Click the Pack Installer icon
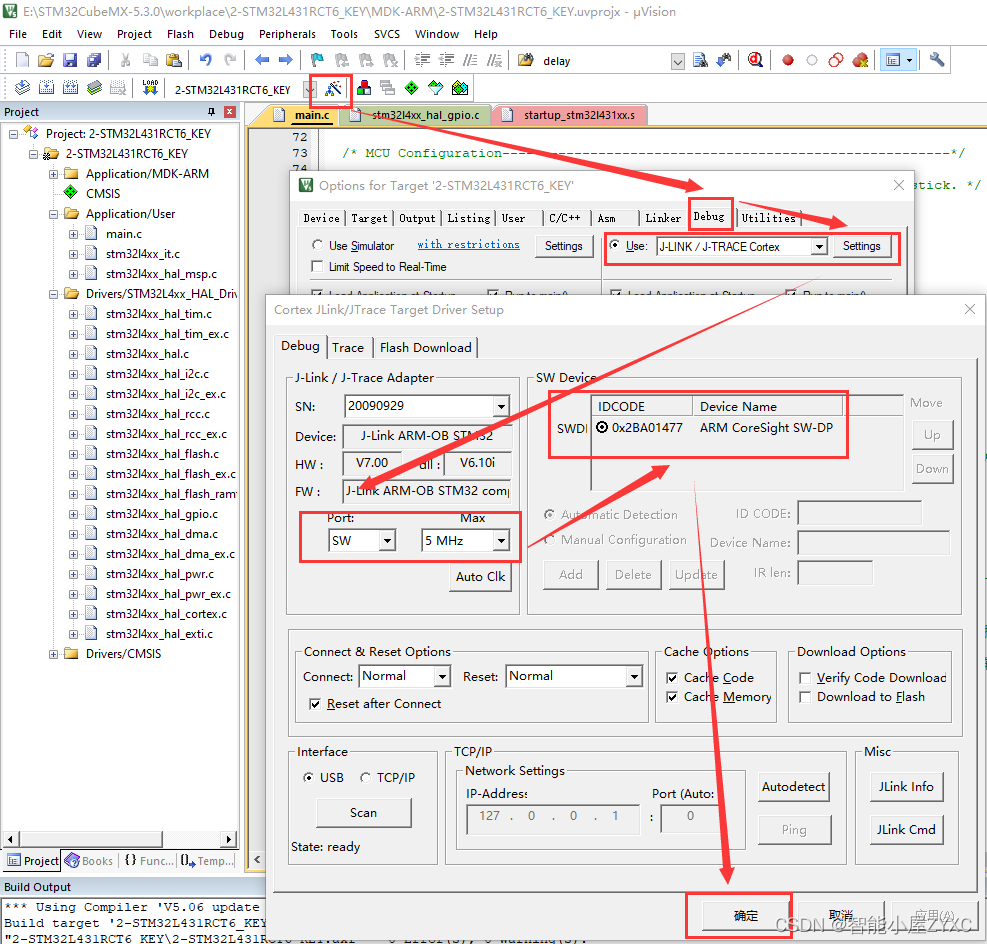 460,88
